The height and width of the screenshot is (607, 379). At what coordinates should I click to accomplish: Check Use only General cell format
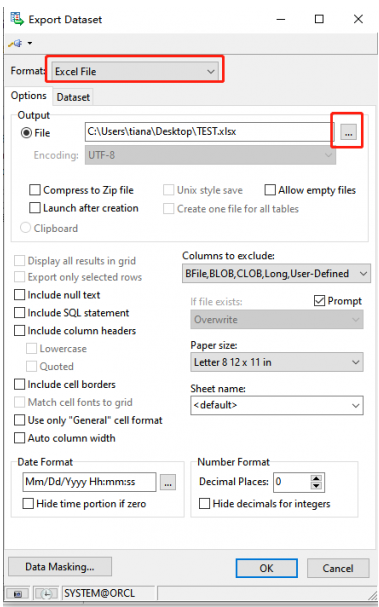(19, 420)
